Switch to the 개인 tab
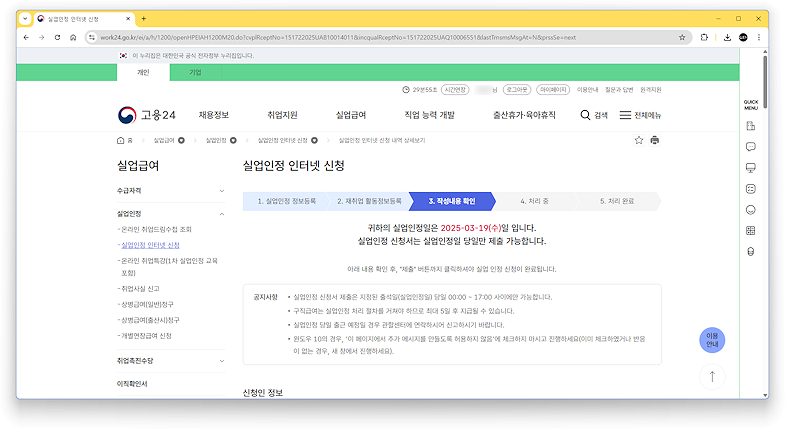This screenshot has width=785, height=429. (x=143, y=73)
